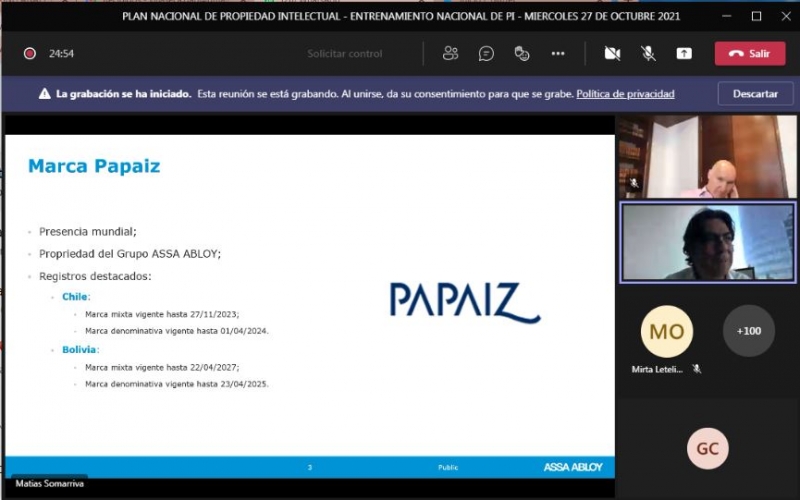Open the meeting chat panel
Viewport: 800px width, 500px height.
pos(486,54)
